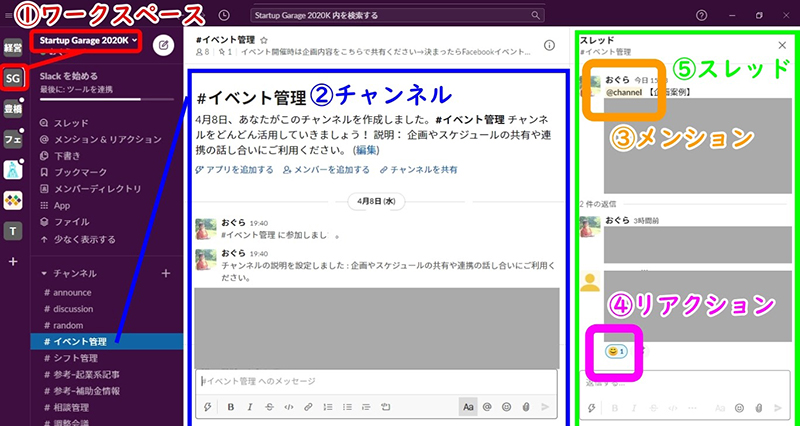Image resolution: width=800 pixels, height=426 pixels.
Task: Open emoji picker in channel composer
Action: (x=506, y=407)
